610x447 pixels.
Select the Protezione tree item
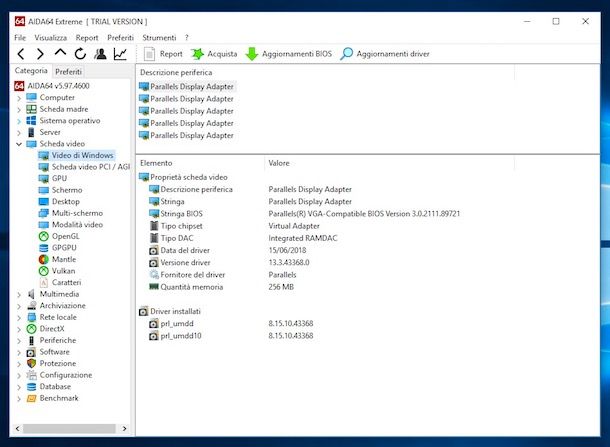(x=51, y=363)
